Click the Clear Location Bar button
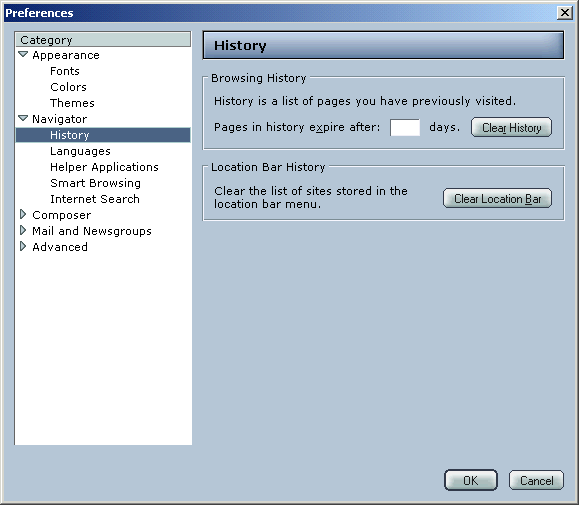 pyautogui.click(x=497, y=199)
